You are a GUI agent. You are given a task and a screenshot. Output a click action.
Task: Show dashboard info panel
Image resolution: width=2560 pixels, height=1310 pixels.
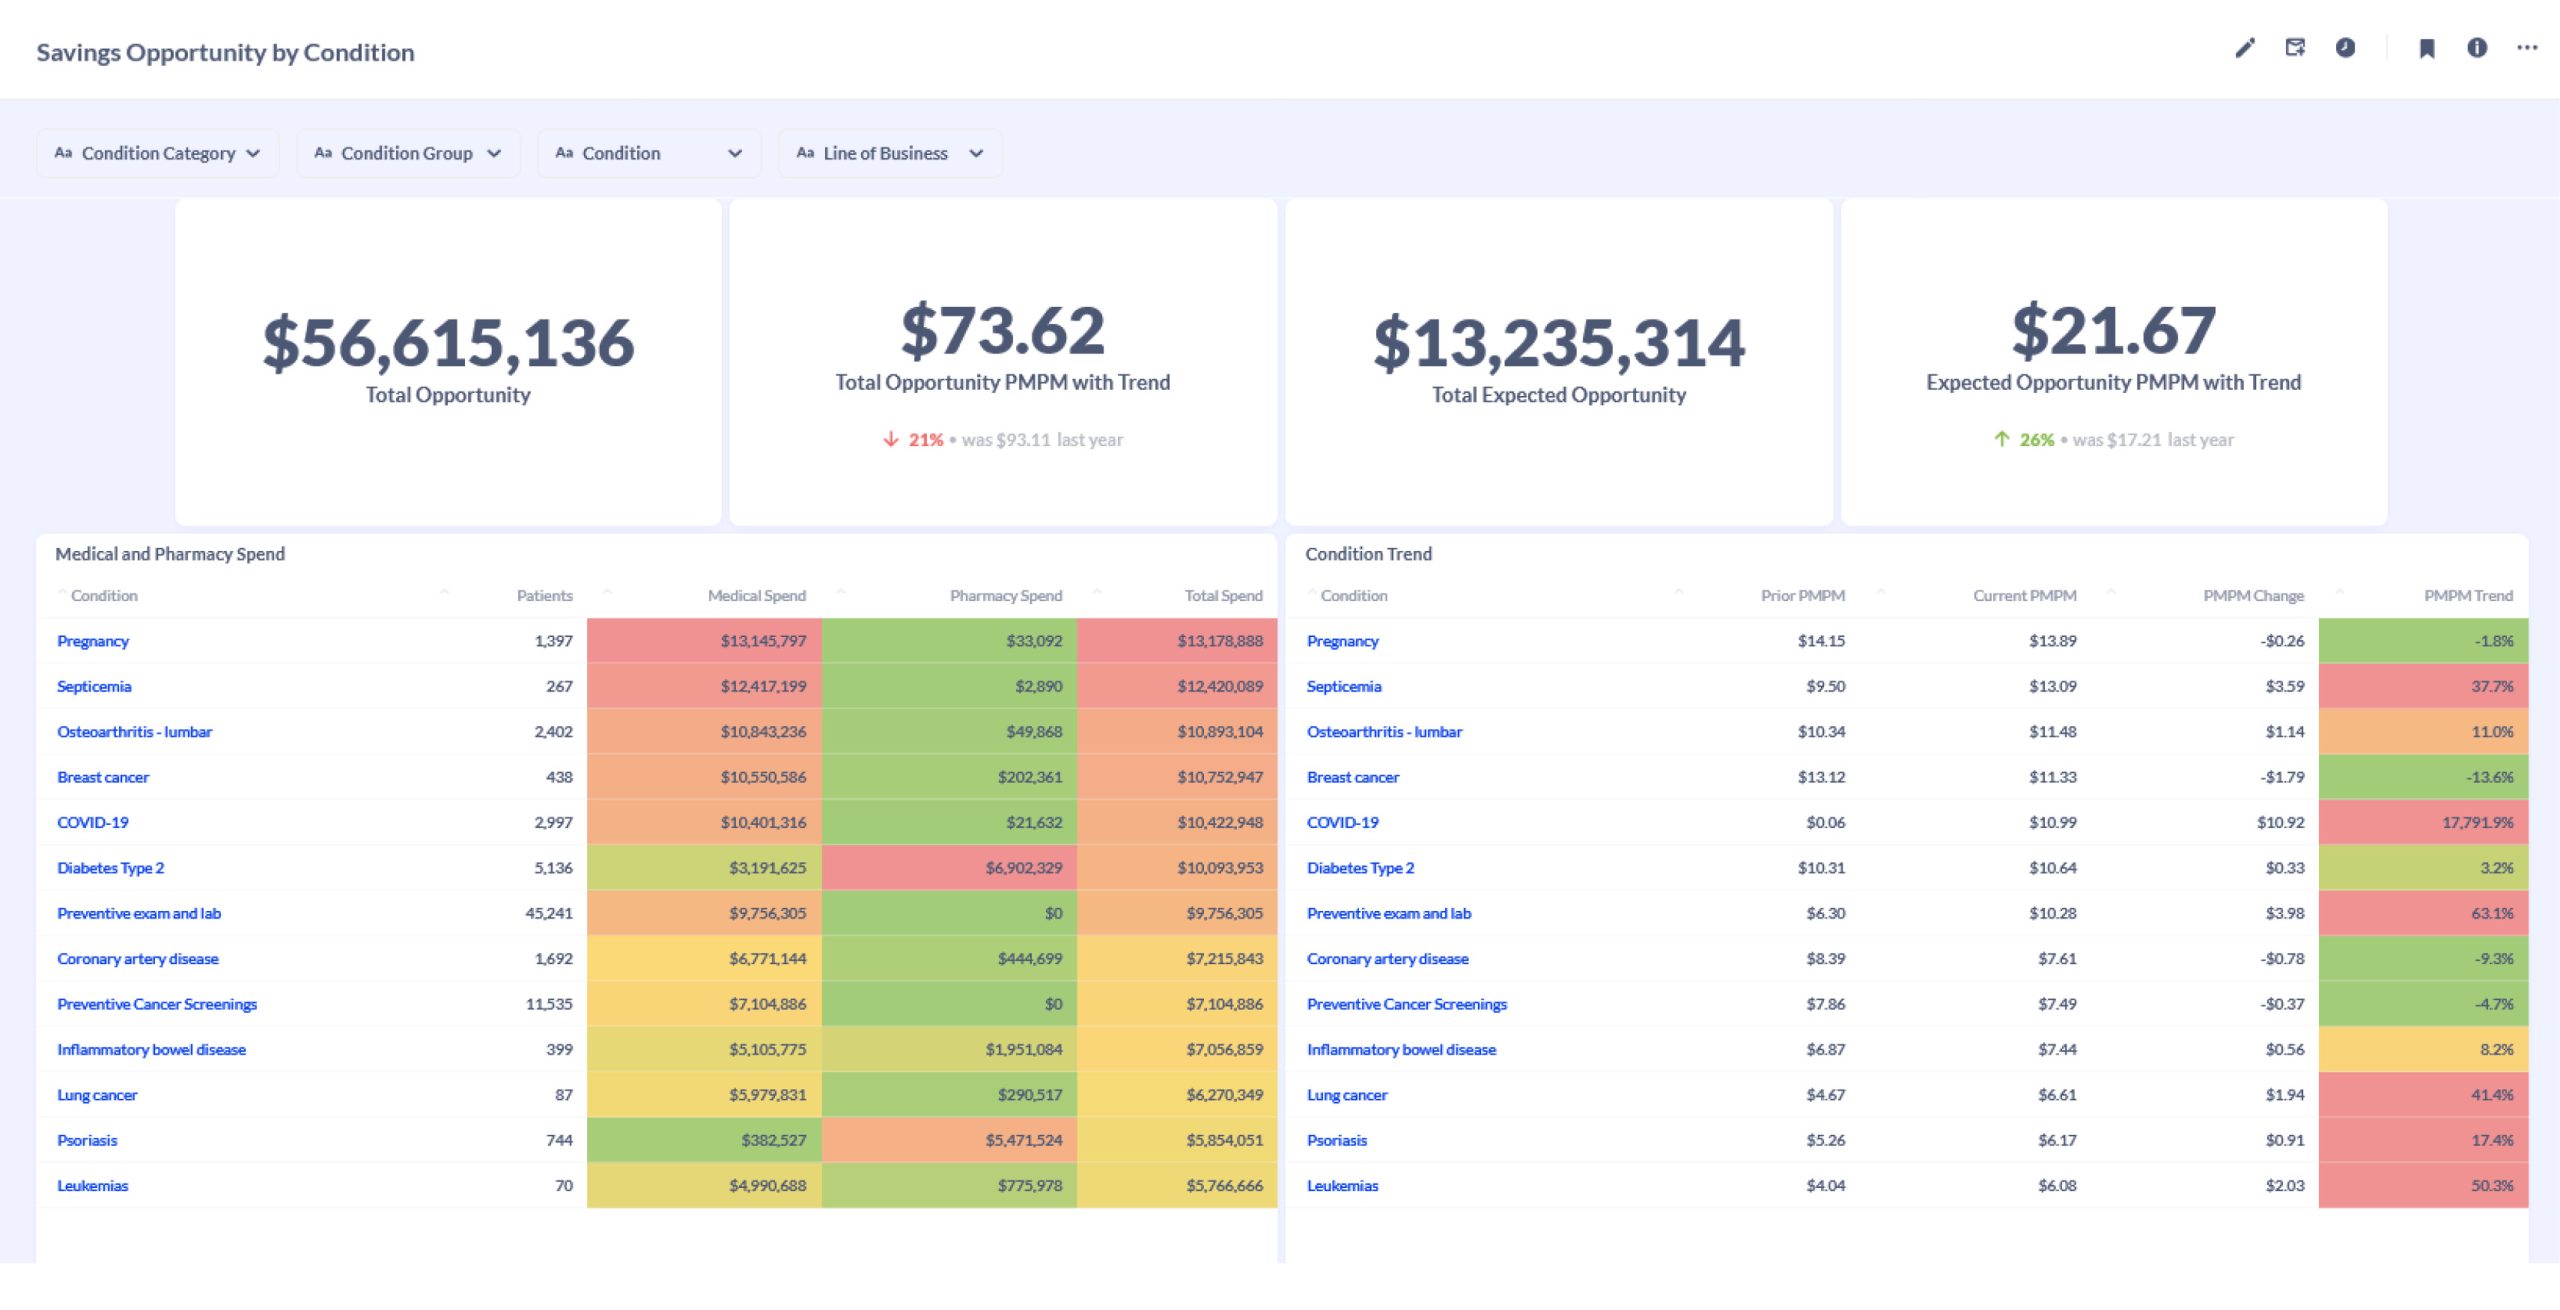coord(2477,48)
